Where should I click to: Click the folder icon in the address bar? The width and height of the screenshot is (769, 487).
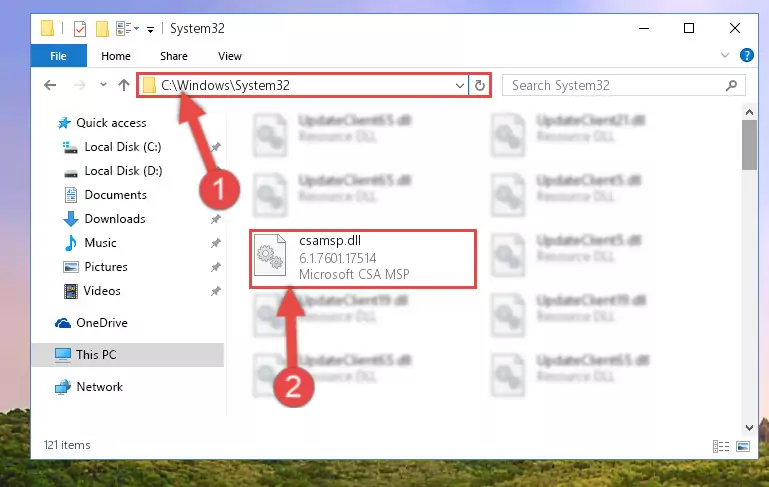tap(149, 85)
